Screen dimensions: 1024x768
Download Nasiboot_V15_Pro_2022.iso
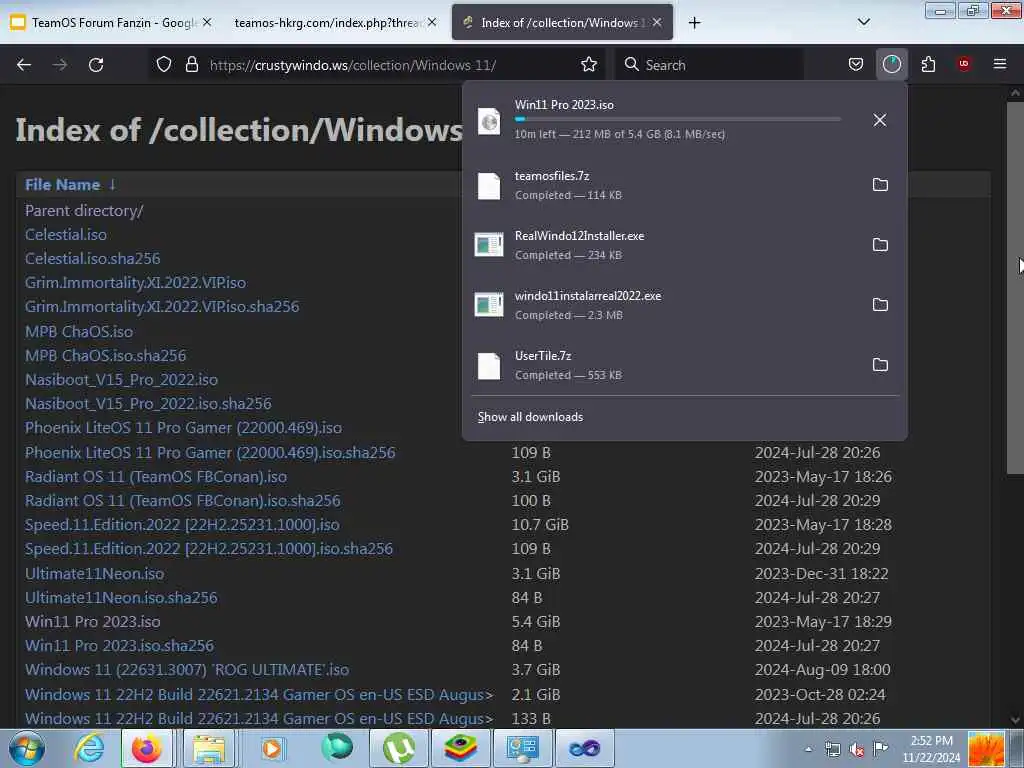click(x=121, y=379)
